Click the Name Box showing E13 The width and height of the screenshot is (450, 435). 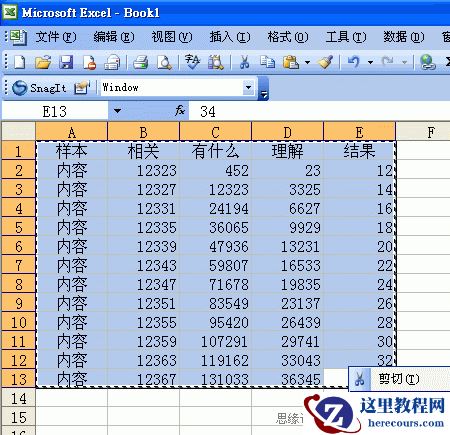pyautogui.click(x=55, y=111)
